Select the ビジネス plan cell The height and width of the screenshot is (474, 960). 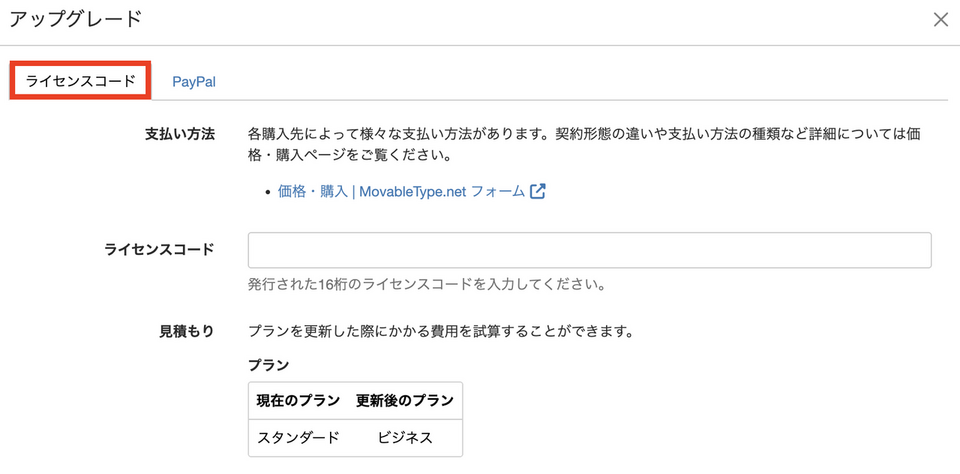[404, 438]
